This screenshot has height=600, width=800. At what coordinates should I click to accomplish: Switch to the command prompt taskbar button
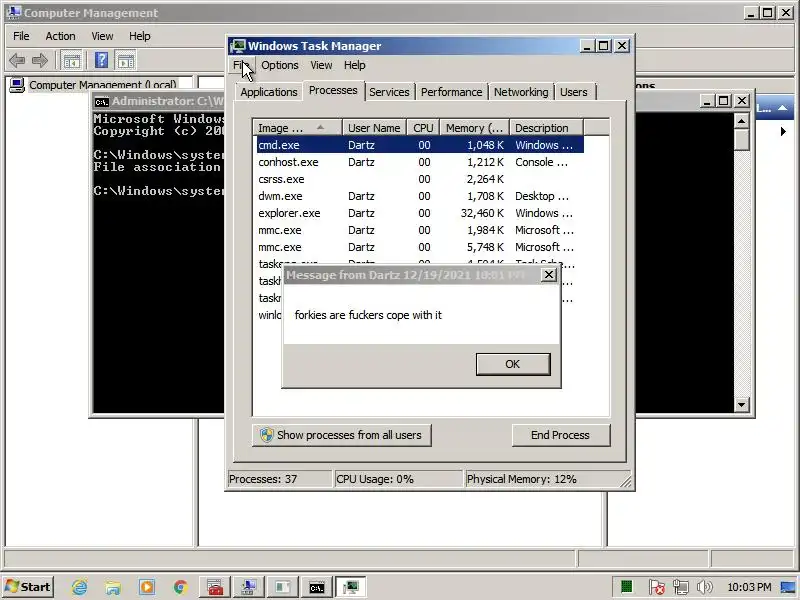point(316,587)
